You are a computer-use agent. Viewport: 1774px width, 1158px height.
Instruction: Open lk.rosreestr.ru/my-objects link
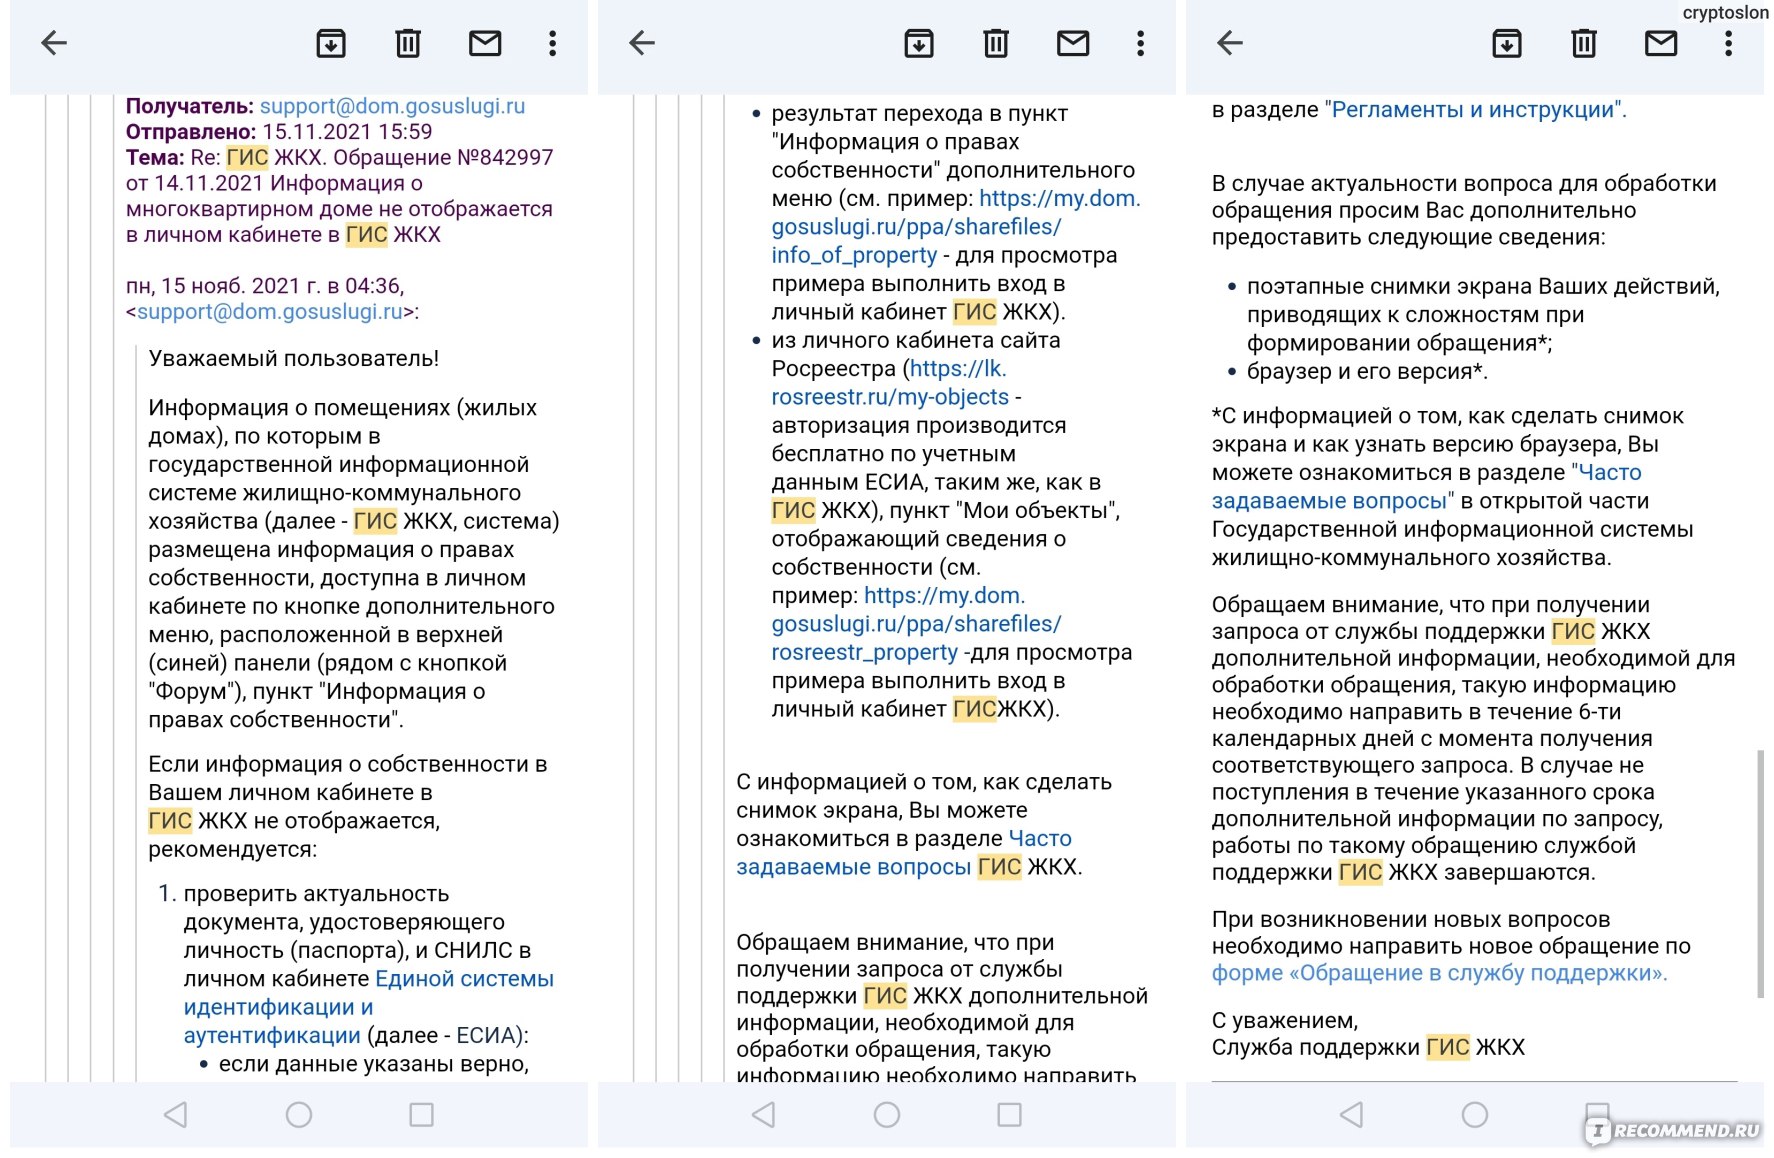(x=890, y=383)
